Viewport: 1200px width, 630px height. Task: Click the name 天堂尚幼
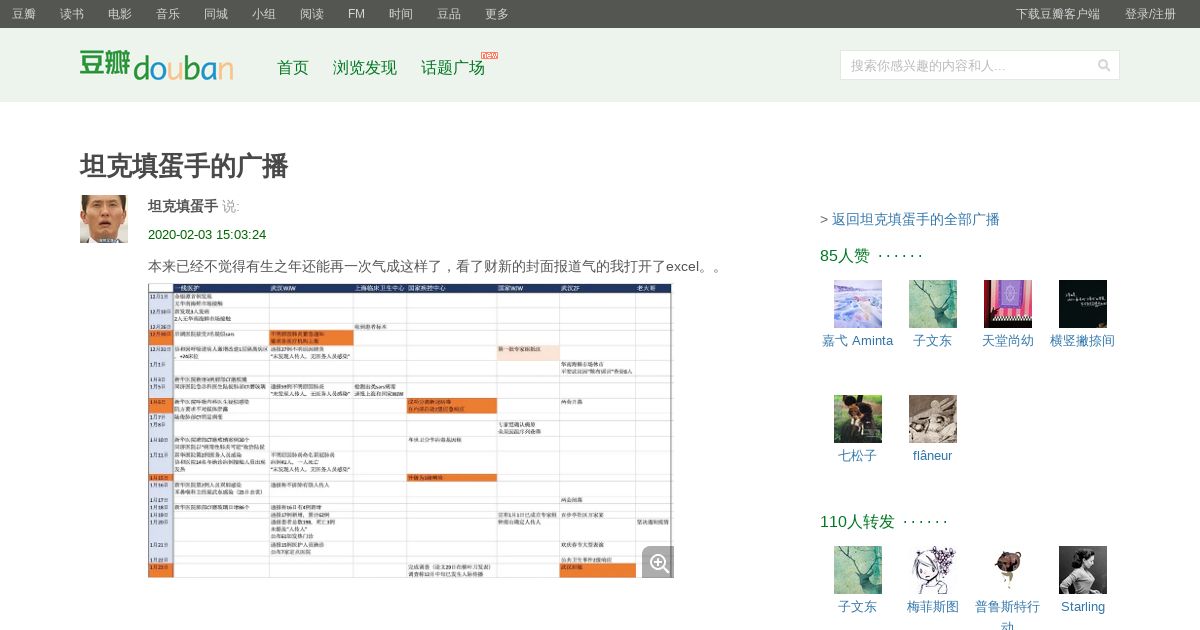[x=1008, y=341]
